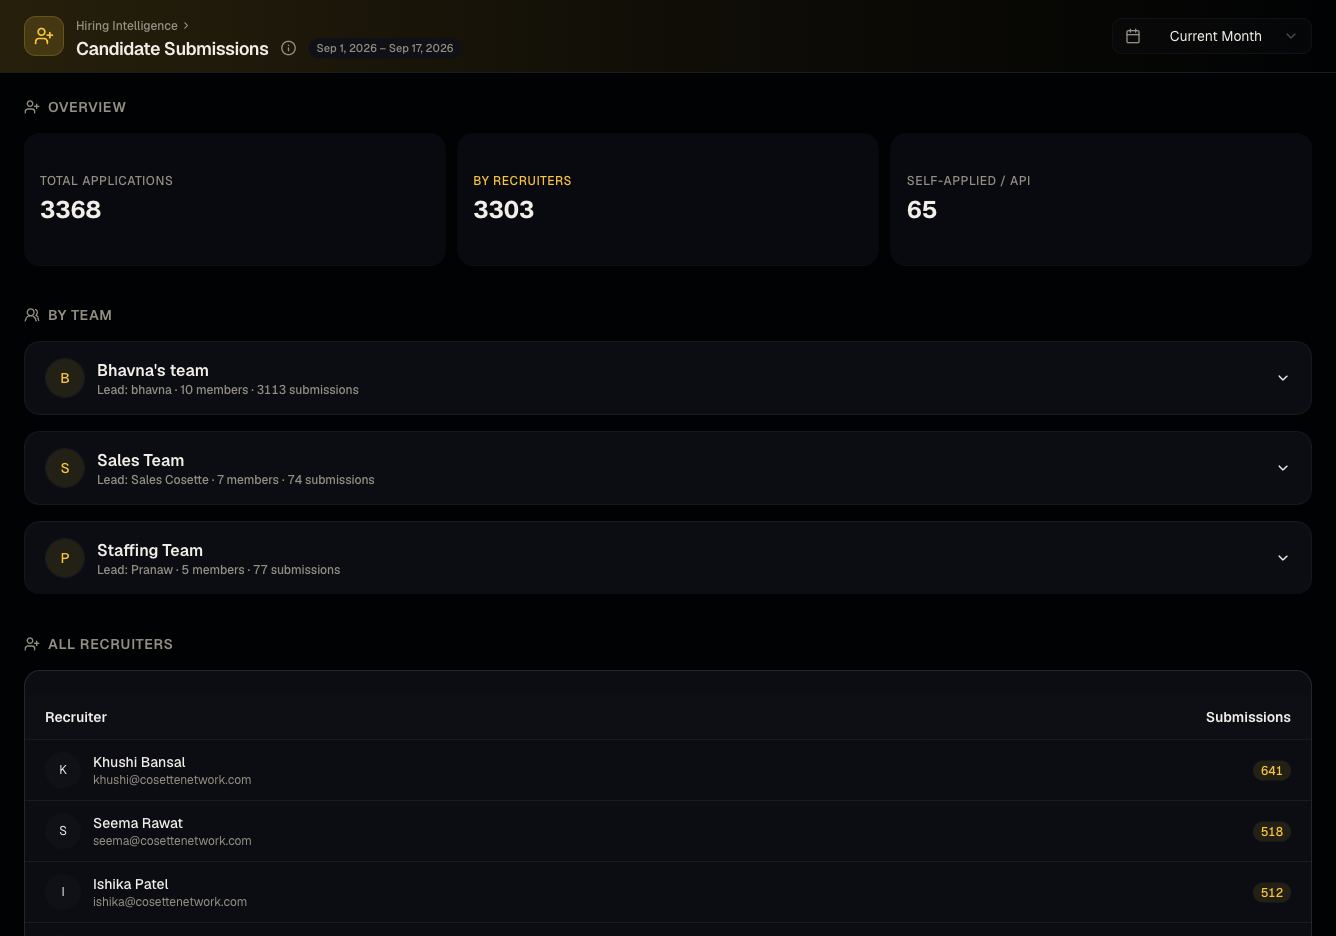
Task: Go to Hiring Intelligence breadcrumb
Action: [127, 26]
